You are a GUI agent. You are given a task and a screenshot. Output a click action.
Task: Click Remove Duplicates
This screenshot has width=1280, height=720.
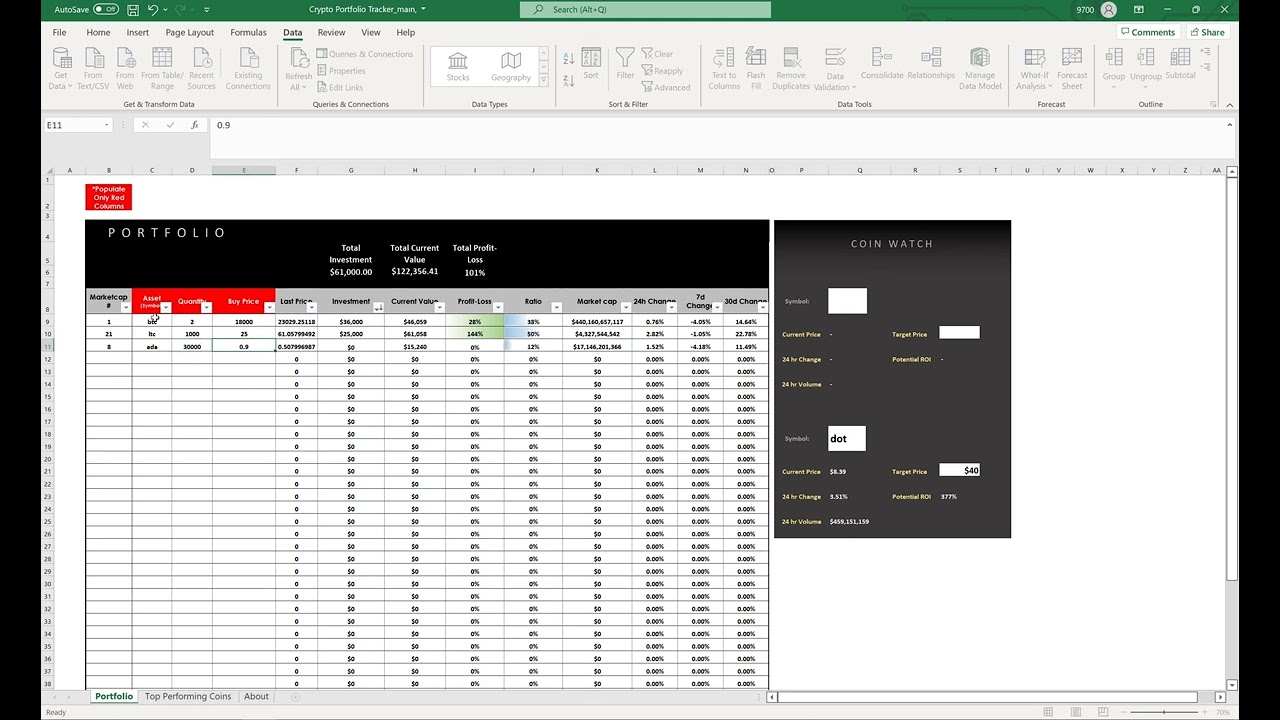coord(790,68)
